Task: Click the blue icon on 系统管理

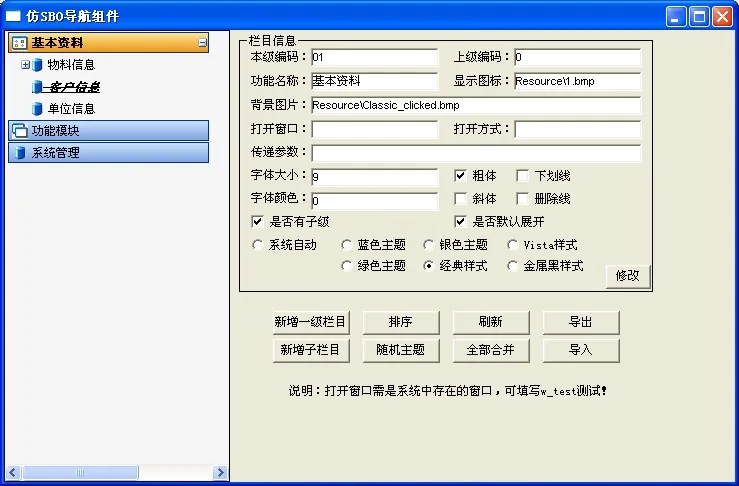Action: pos(20,153)
